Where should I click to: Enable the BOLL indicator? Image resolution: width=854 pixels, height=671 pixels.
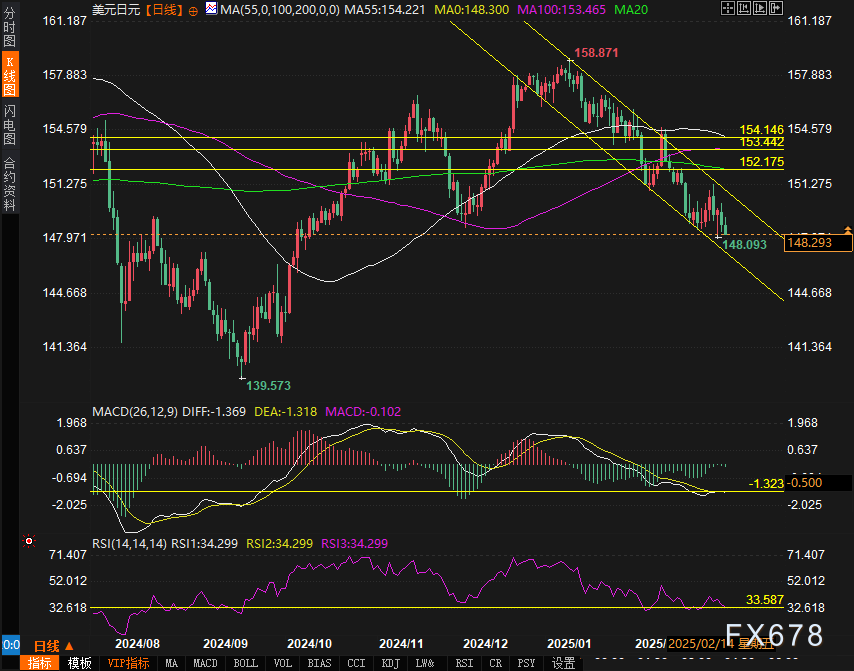245,663
